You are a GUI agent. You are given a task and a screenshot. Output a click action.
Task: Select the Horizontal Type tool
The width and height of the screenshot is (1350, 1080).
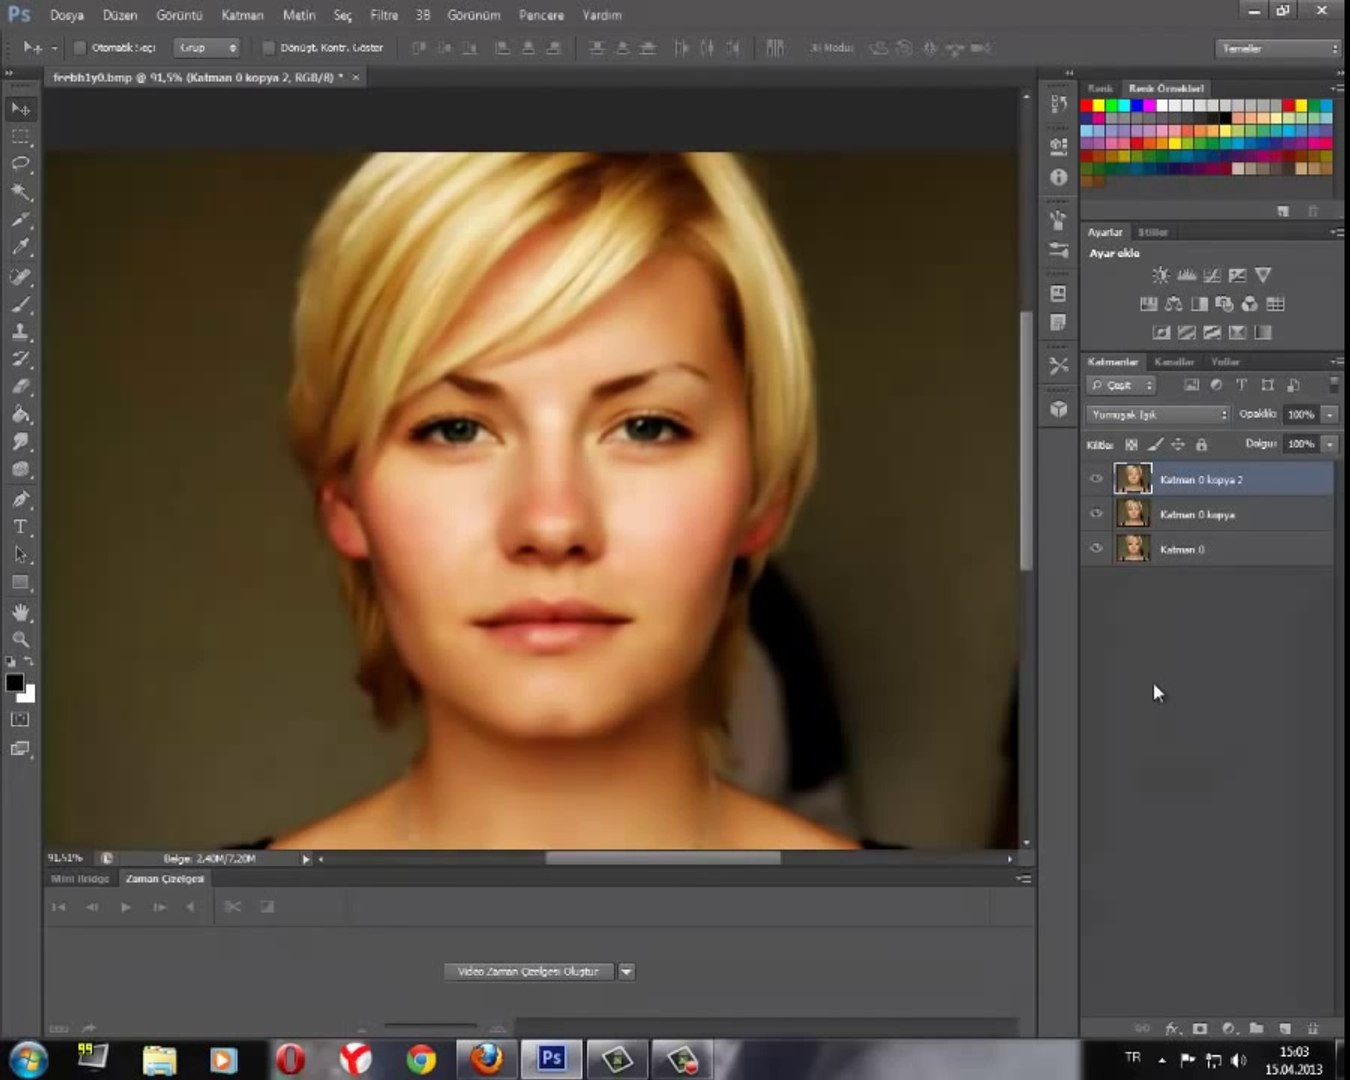tap(20, 527)
